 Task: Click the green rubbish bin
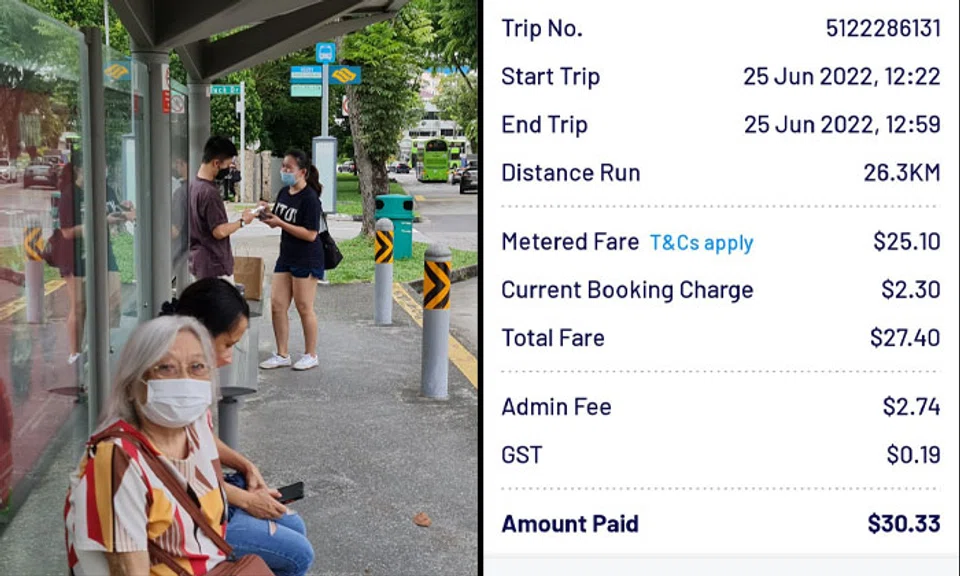pos(396,225)
